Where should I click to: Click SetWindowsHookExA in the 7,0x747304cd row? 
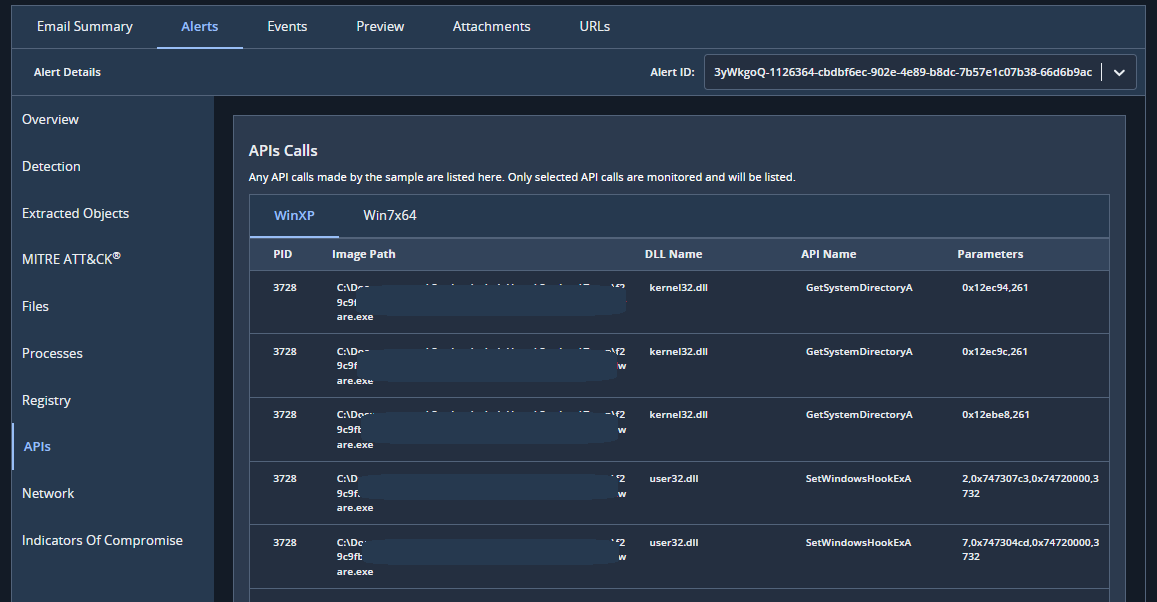click(858, 542)
